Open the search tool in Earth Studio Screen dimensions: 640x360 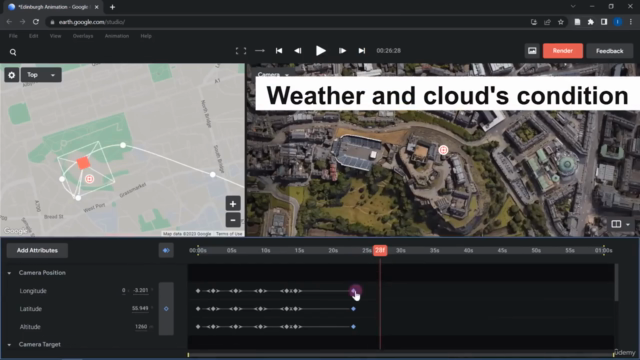pyautogui.click(x=13, y=52)
